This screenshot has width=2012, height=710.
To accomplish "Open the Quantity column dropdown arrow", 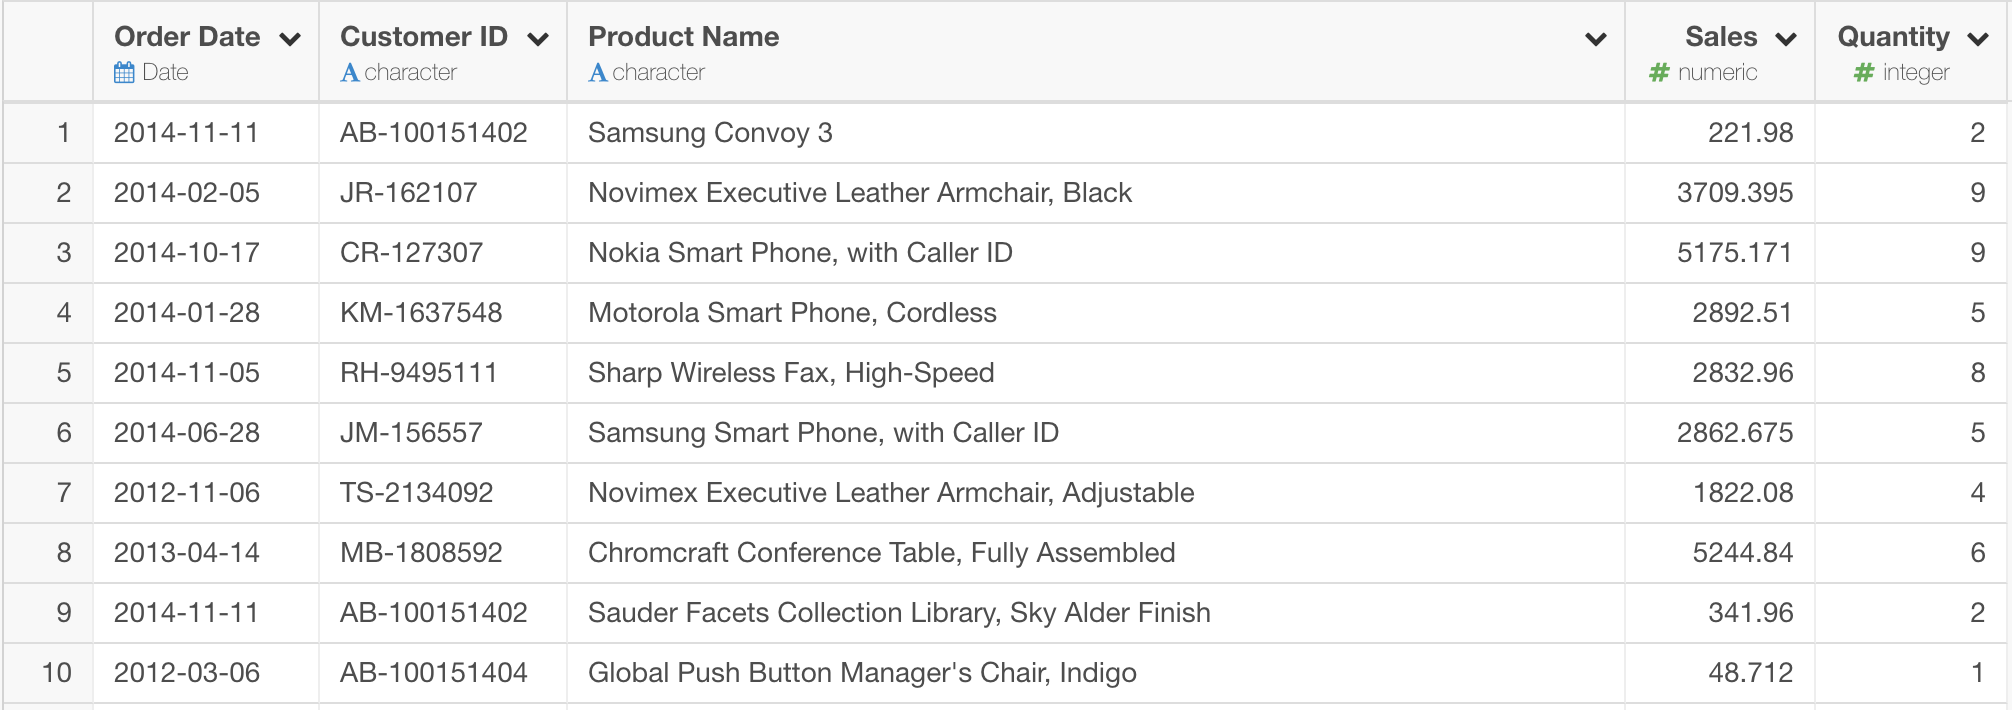I will pos(1977,40).
